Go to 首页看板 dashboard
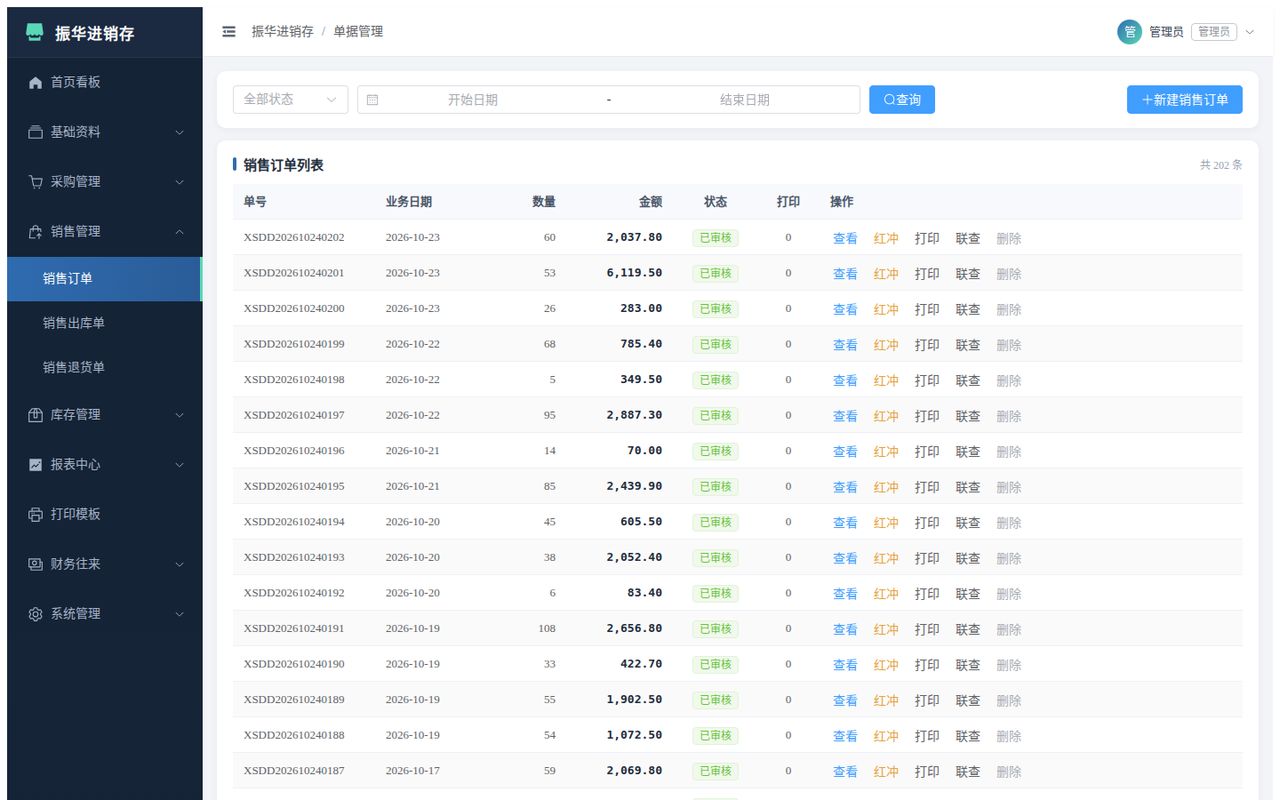The height and width of the screenshot is (800, 1280). [104, 82]
